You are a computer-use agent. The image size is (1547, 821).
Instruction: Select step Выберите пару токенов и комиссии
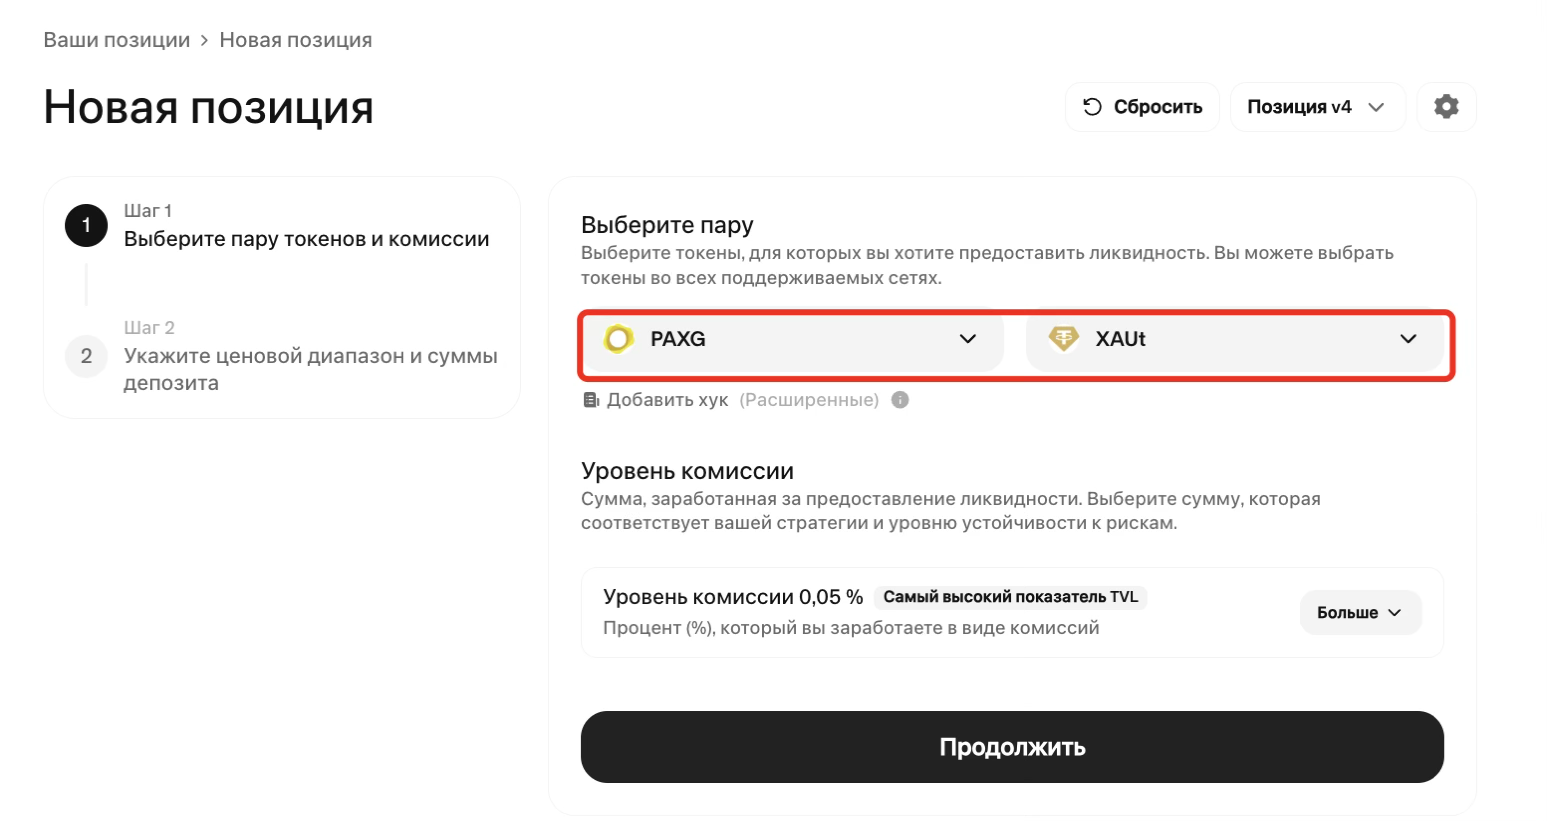[306, 239]
